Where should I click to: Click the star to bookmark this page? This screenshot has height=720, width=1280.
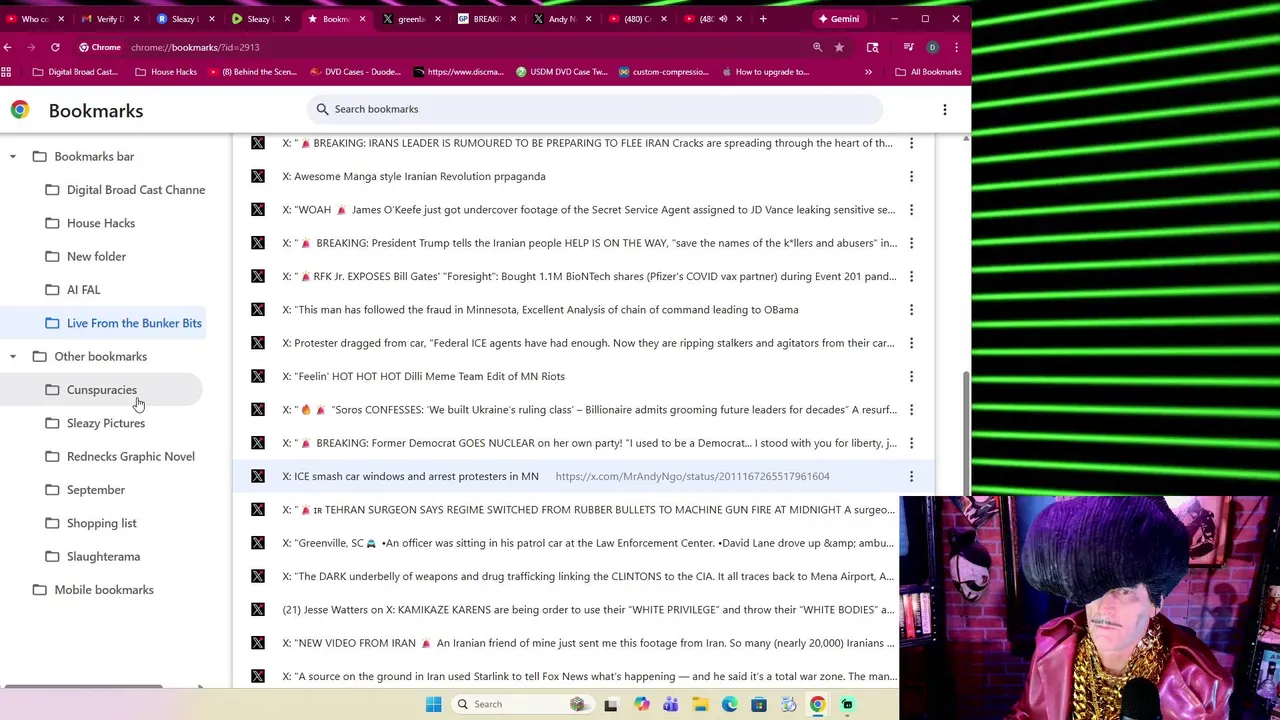pos(839,47)
